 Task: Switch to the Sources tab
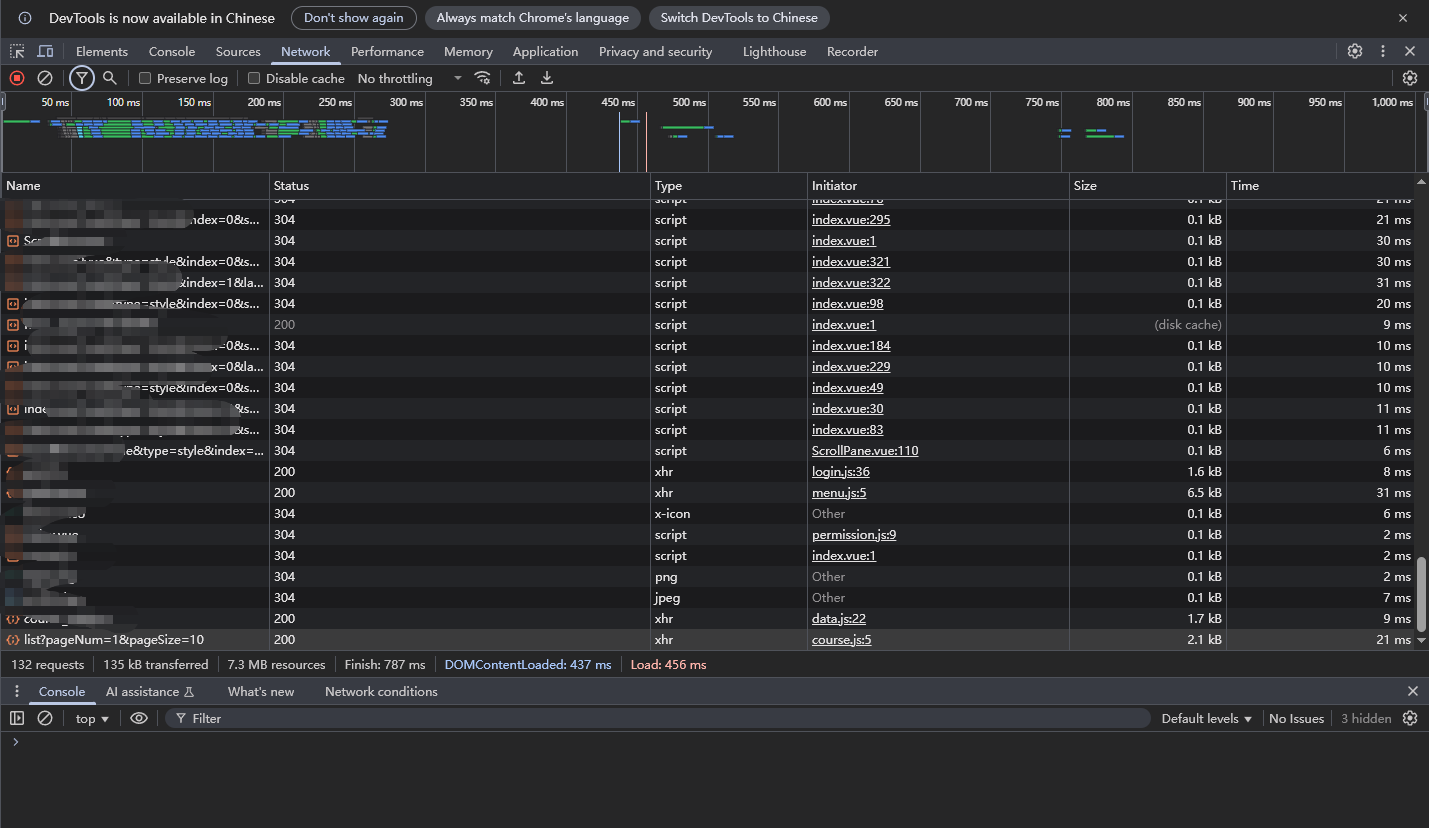pyautogui.click(x=238, y=51)
